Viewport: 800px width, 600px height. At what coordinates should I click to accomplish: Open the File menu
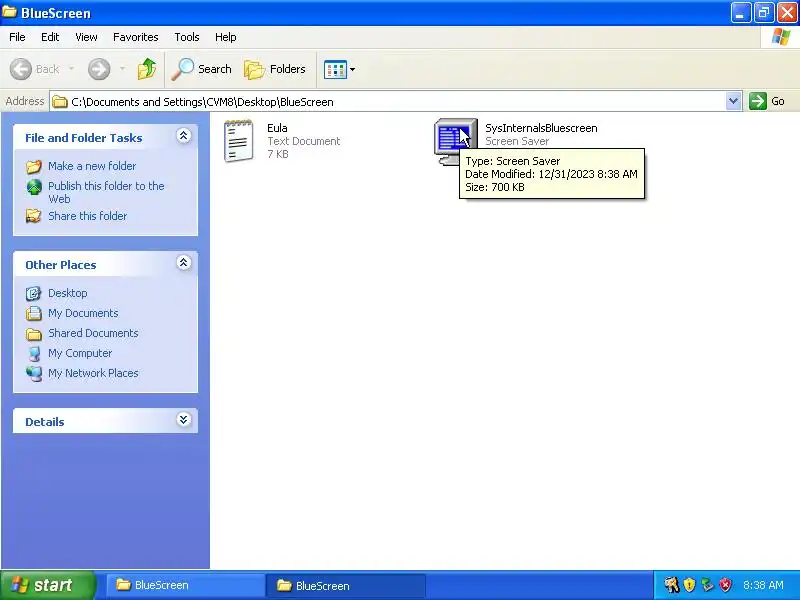click(17, 37)
